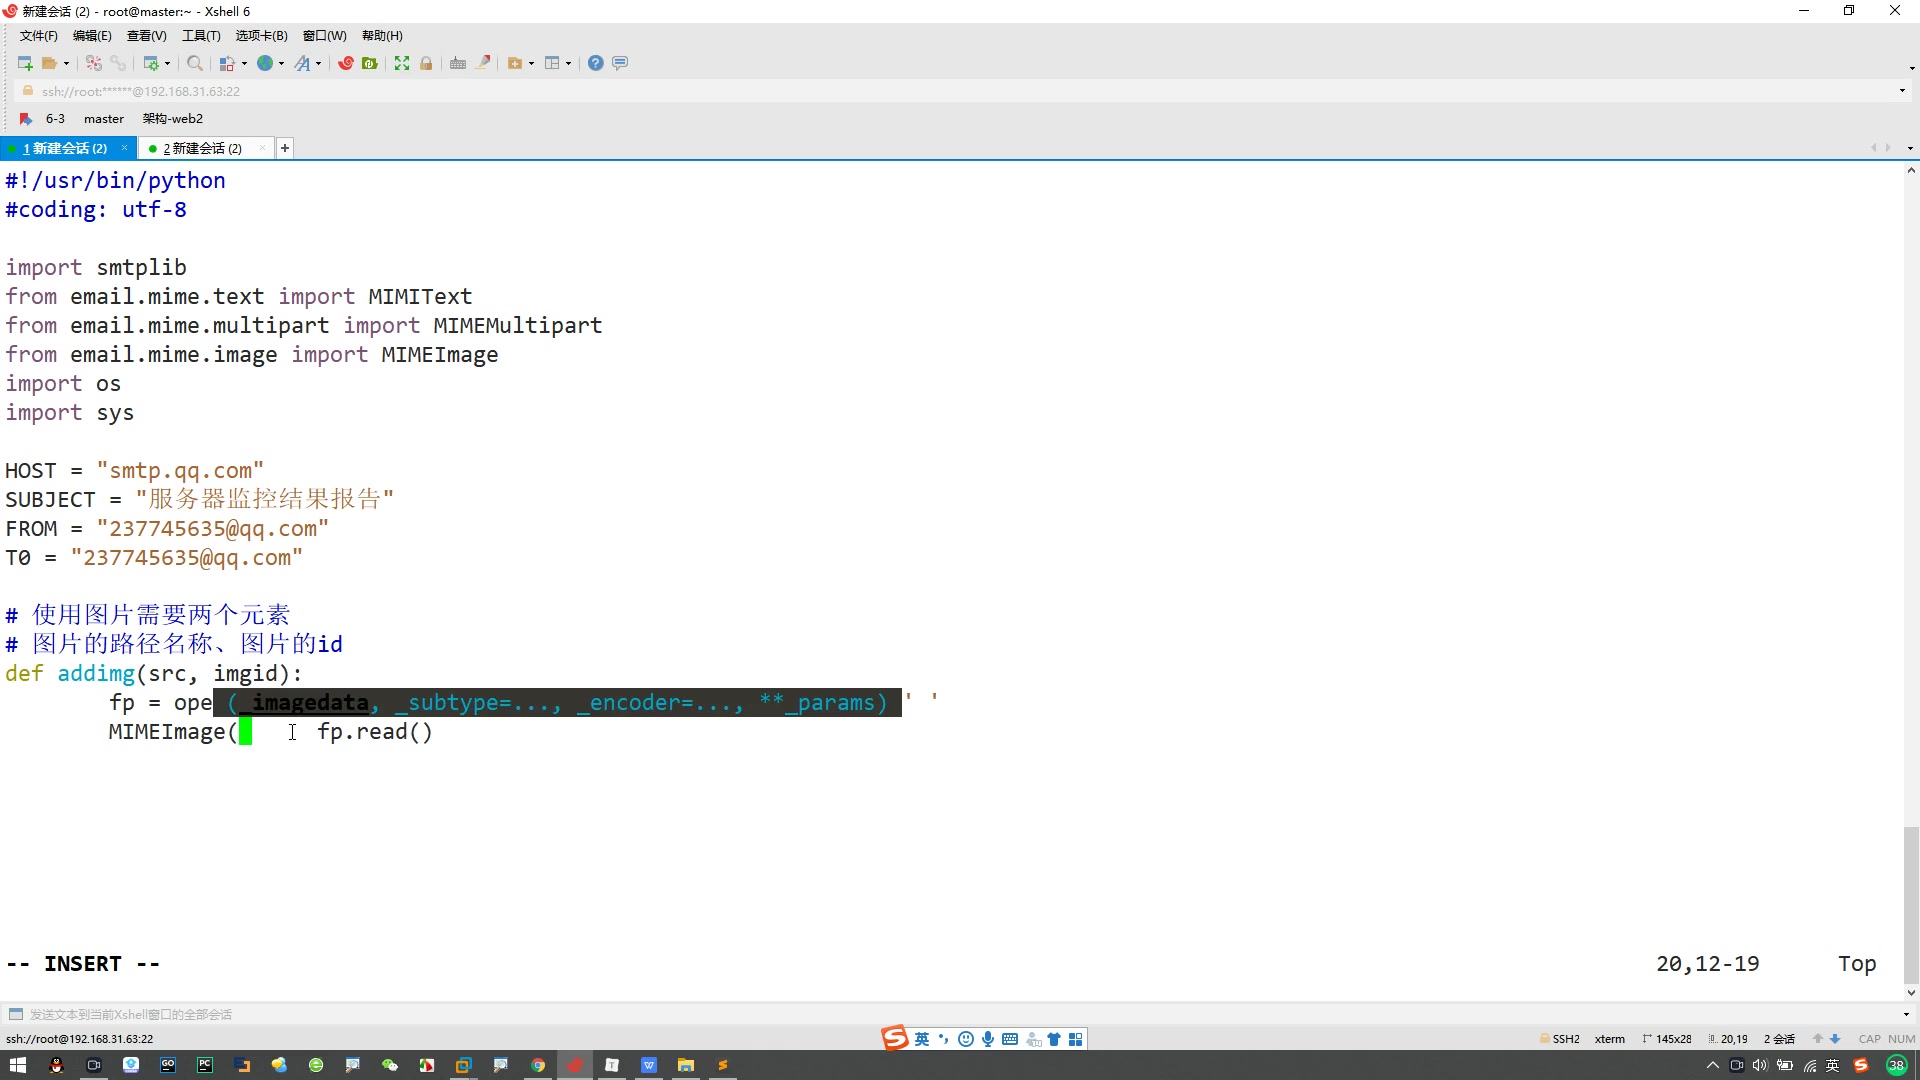This screenshot has height=1080, width=1920.
Task: Enable sending text to all sessions
Action: 16,1014
